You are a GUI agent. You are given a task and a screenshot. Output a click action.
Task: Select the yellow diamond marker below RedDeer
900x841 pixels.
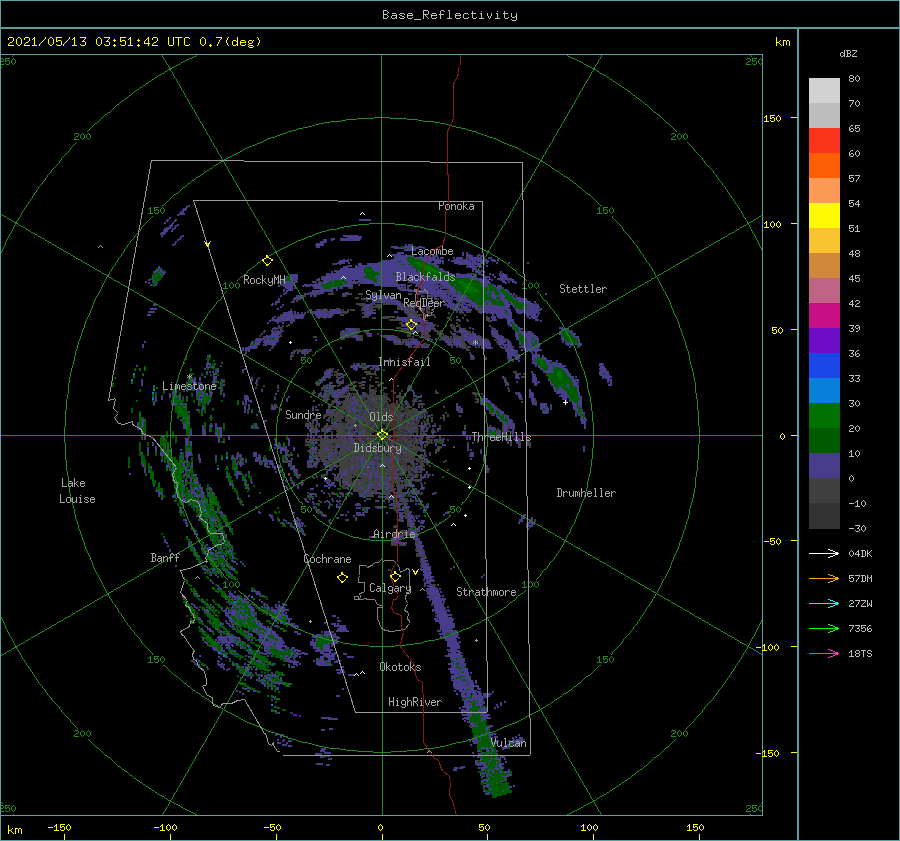(412, 325)
